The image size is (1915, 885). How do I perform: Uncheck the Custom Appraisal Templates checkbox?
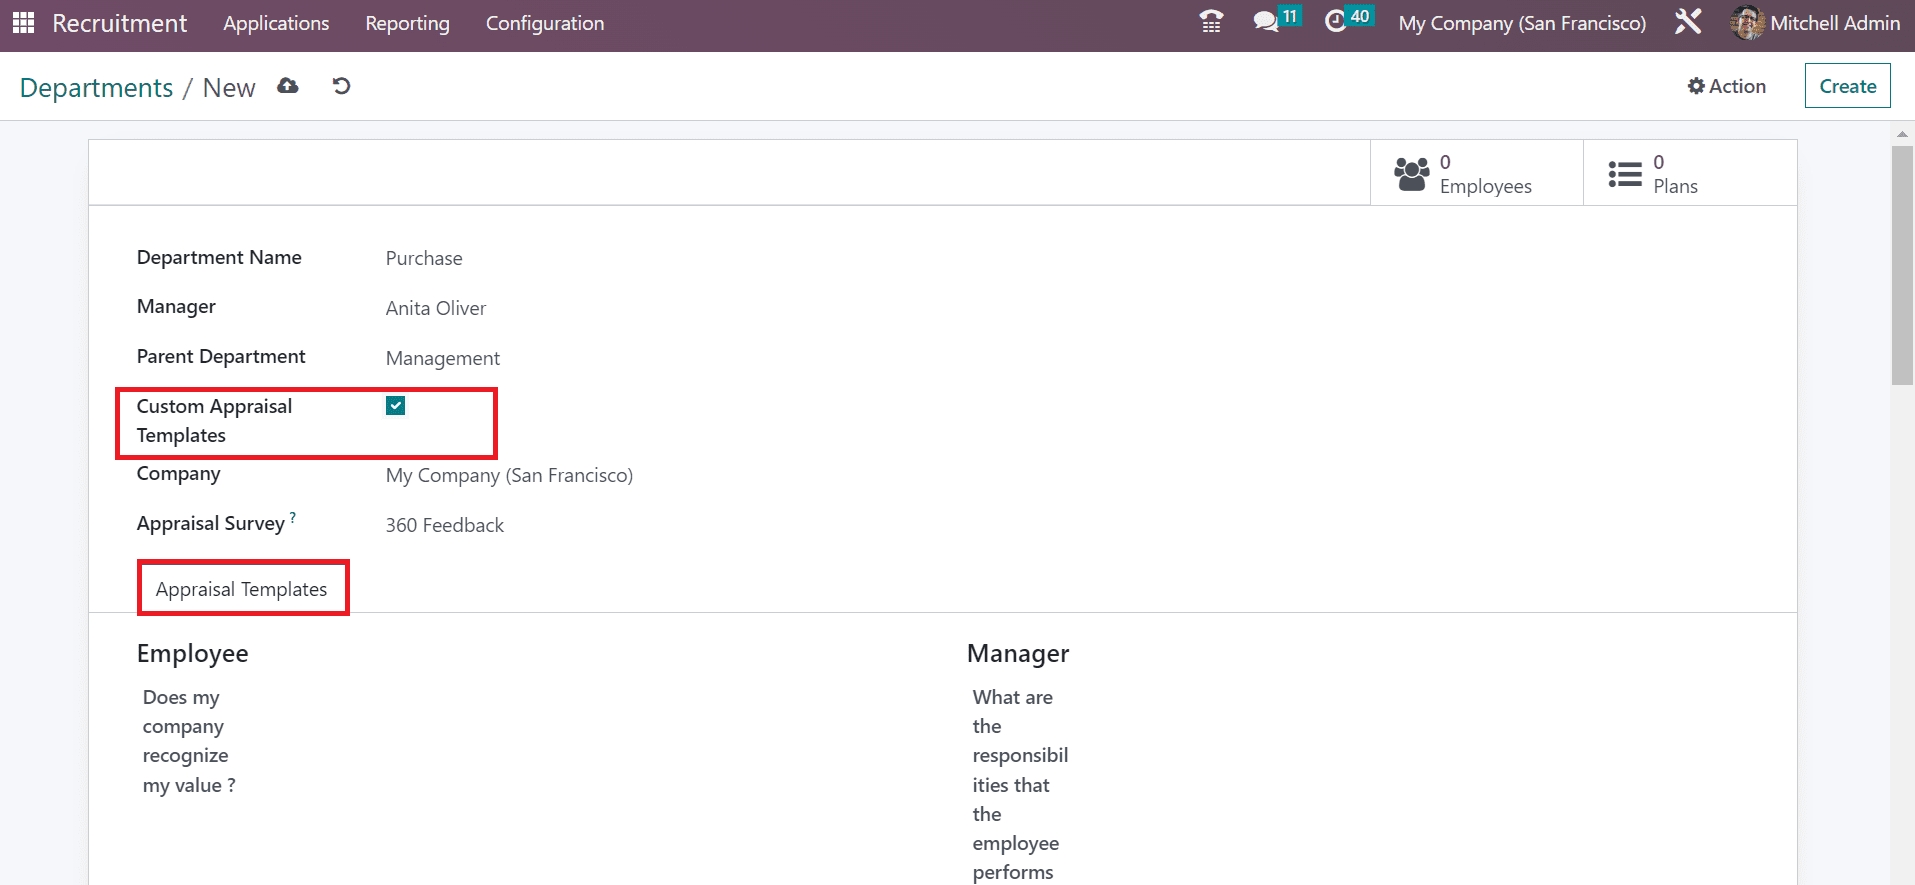point(396,405)
